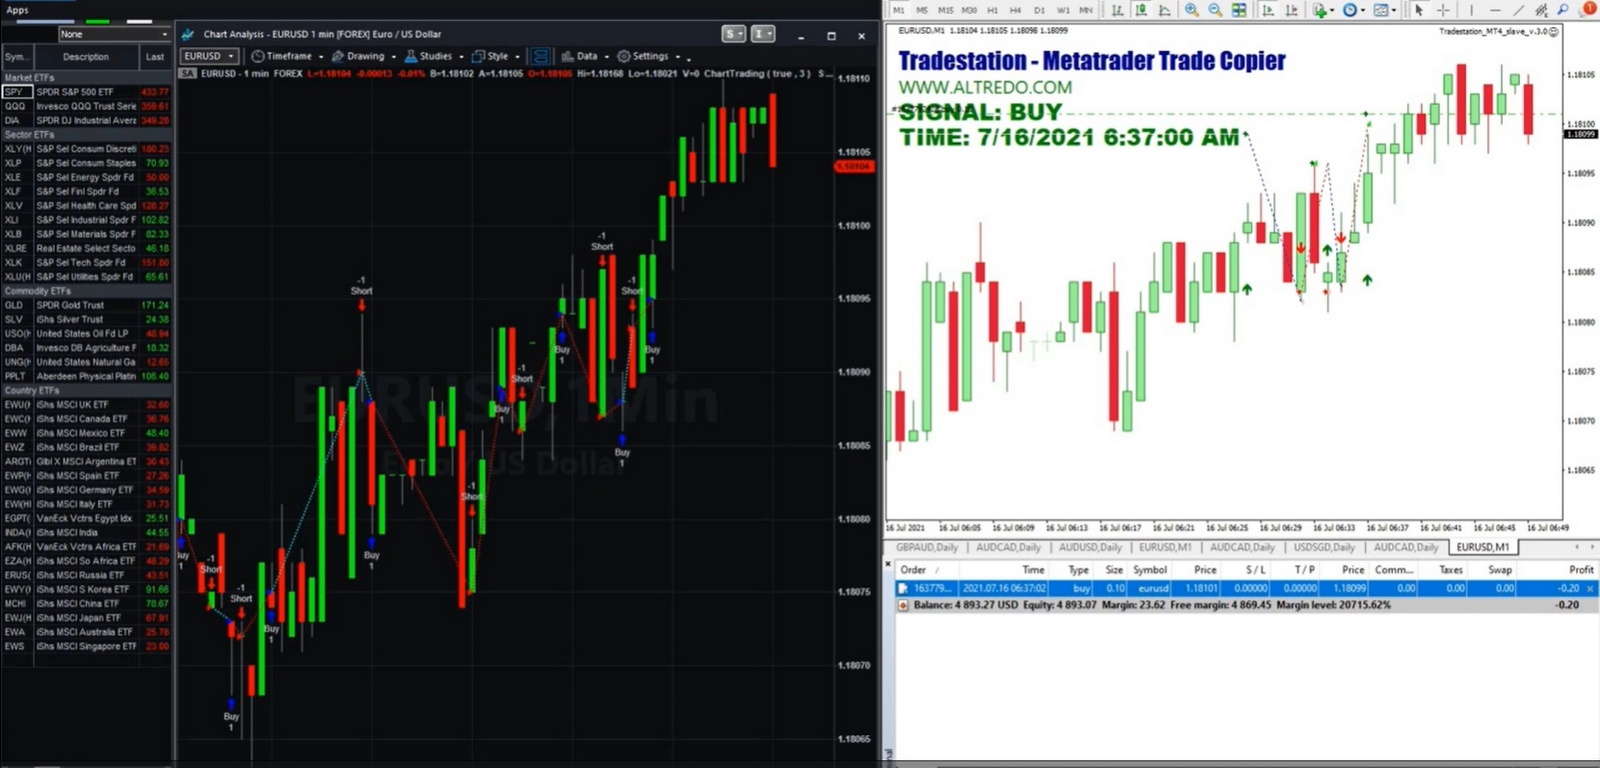Switch chart to H1 timeframe

992,10
